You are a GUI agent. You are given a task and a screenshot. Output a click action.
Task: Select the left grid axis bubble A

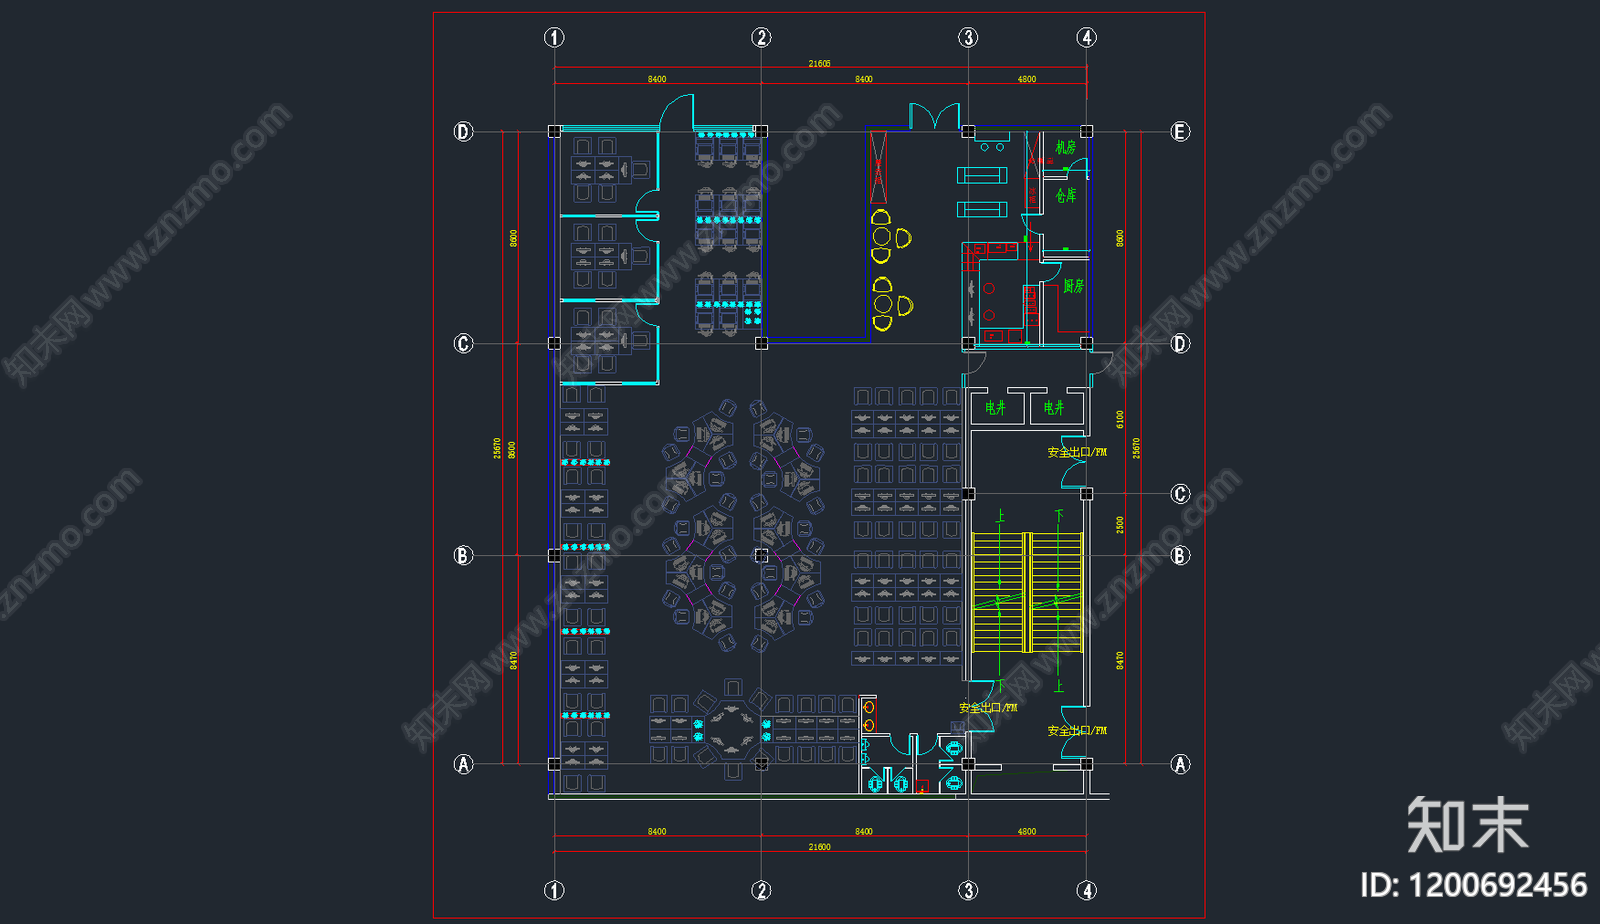point(463,764)
